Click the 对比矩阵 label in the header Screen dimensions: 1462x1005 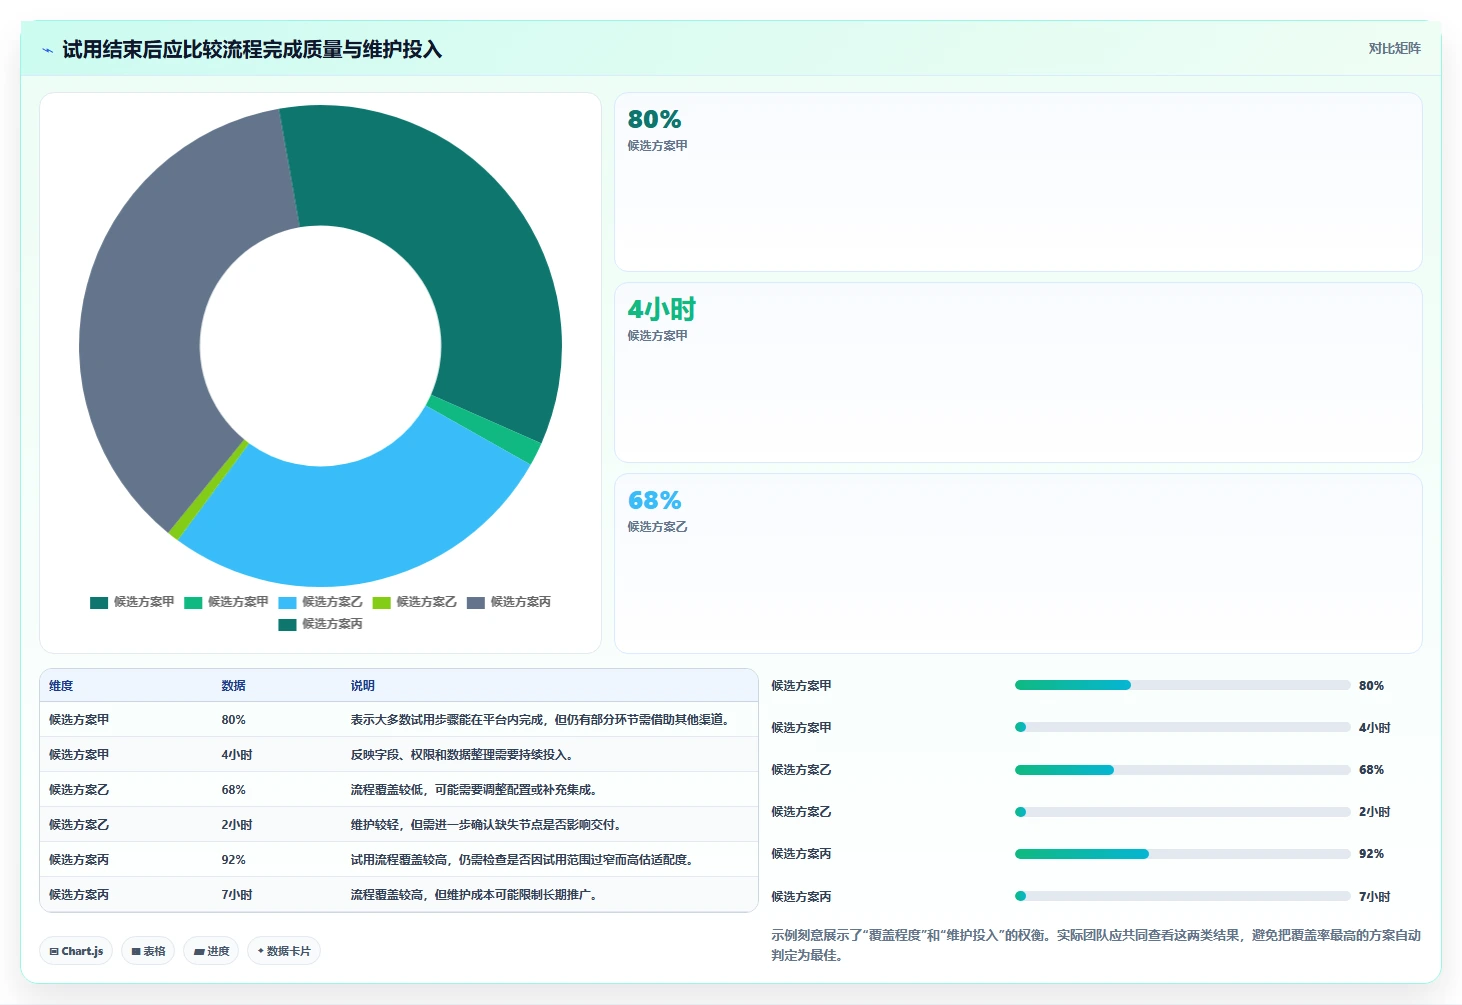pos(1394,48)
